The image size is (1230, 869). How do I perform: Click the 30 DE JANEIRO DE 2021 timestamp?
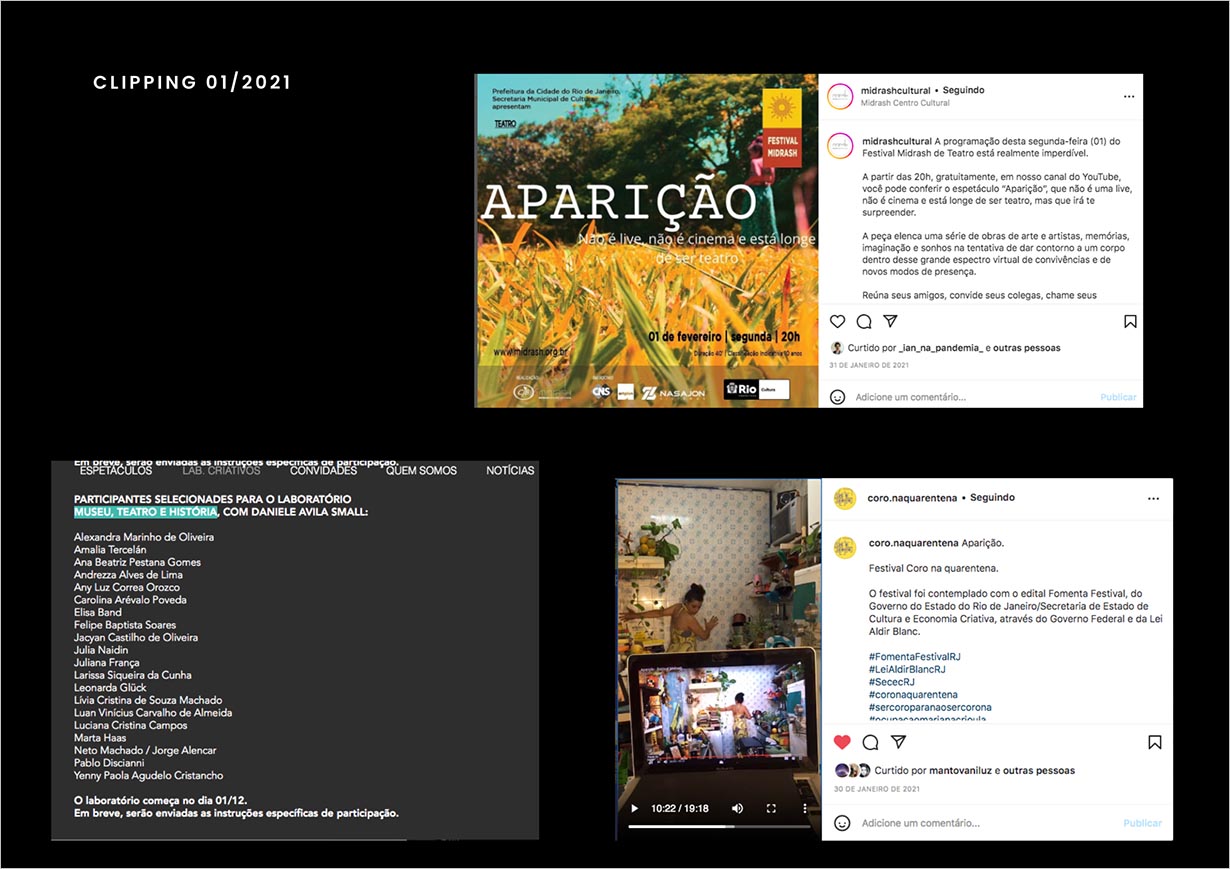click(x=875, y=789)
